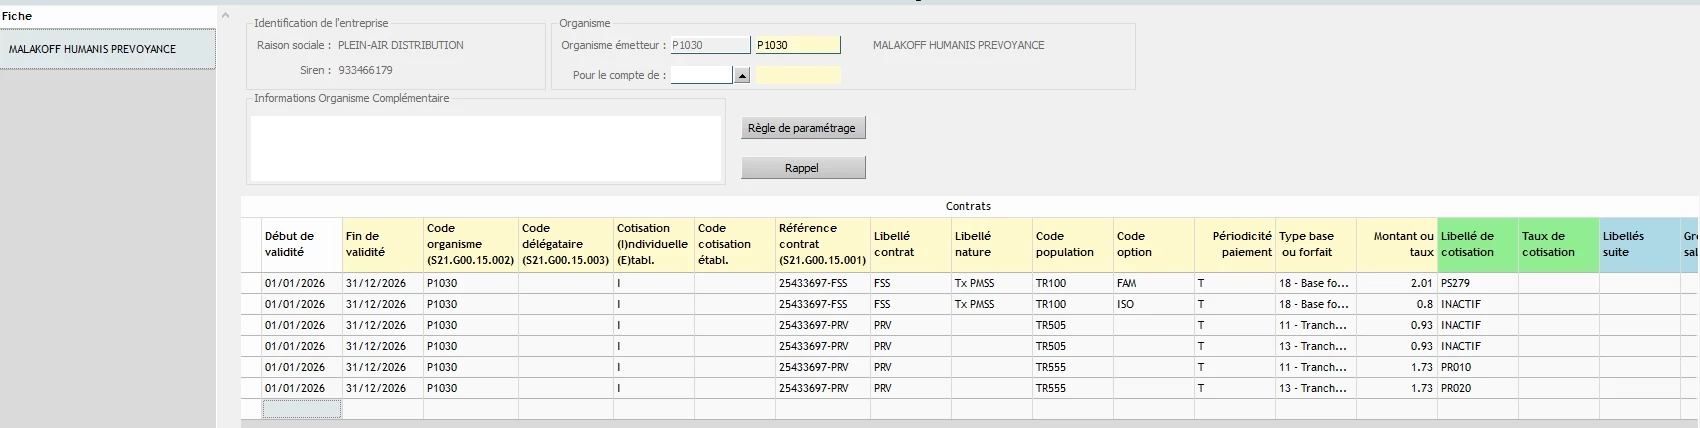Click the green 'Taux de cotisation' header

coord(1558,245)
